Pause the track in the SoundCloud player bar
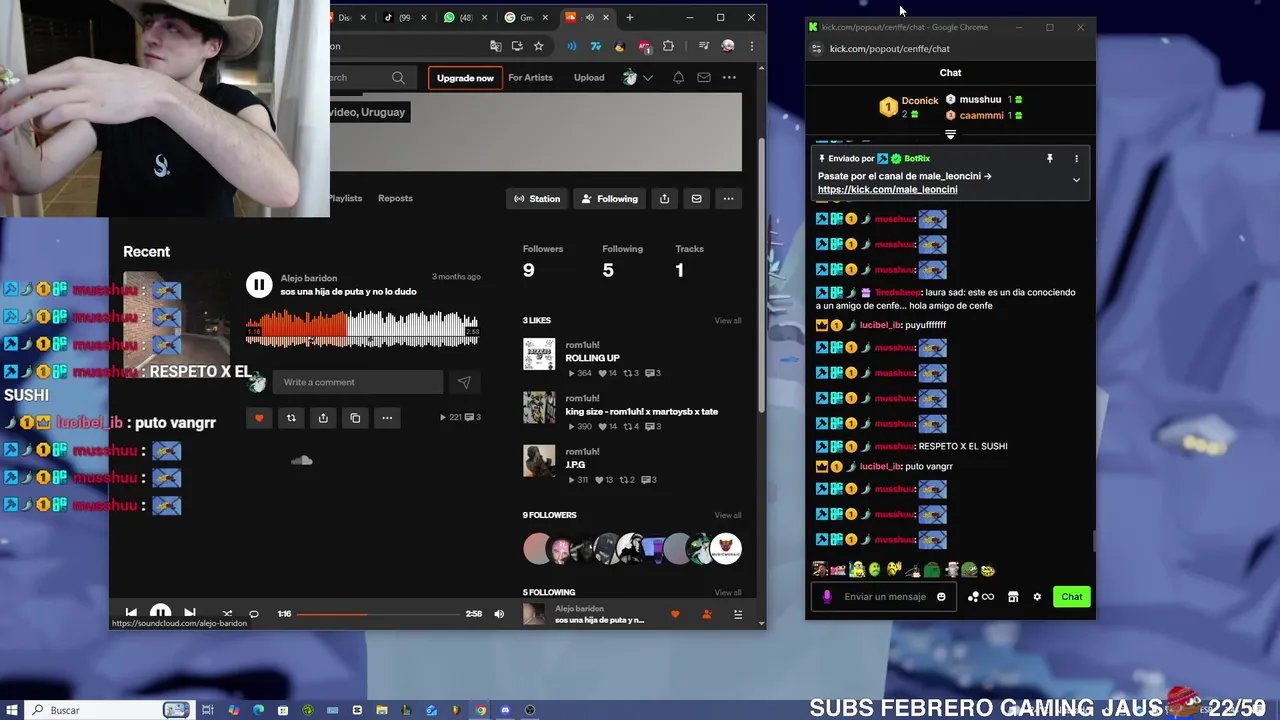This screenshot has width=1280, height=720. [x=160, y=613]
